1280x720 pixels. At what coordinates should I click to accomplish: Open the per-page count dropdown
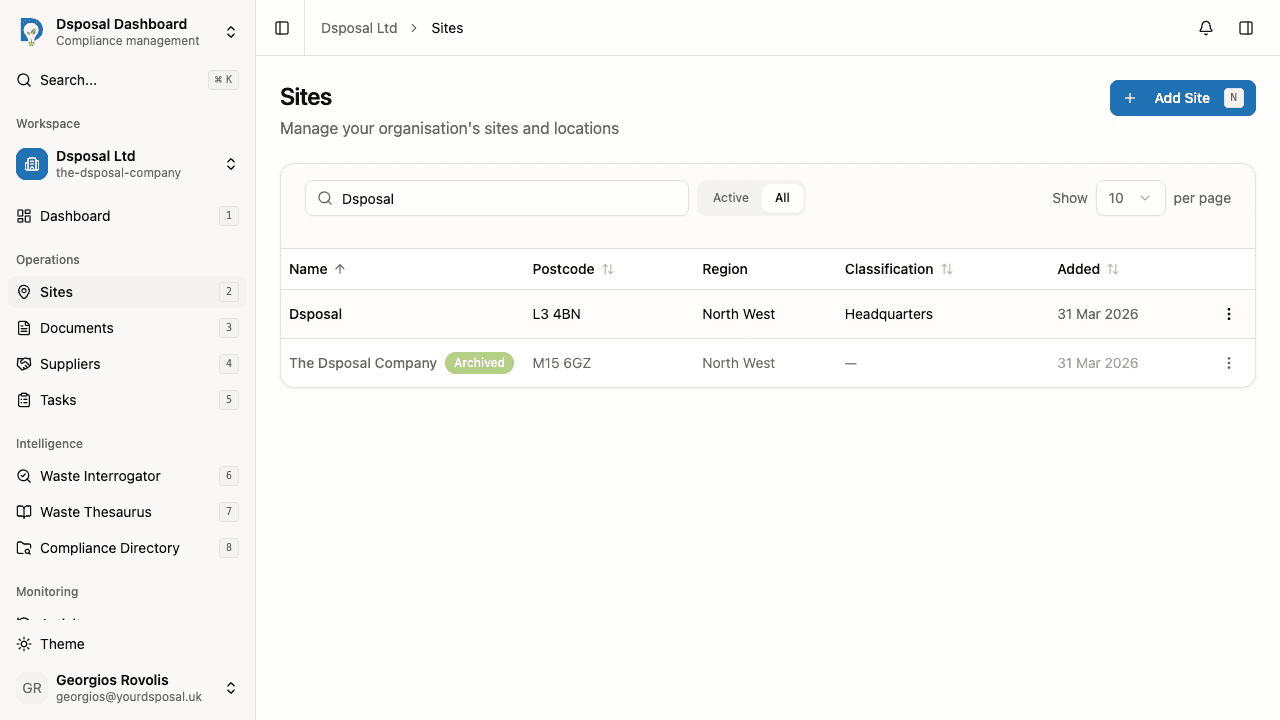[1130, 198]
